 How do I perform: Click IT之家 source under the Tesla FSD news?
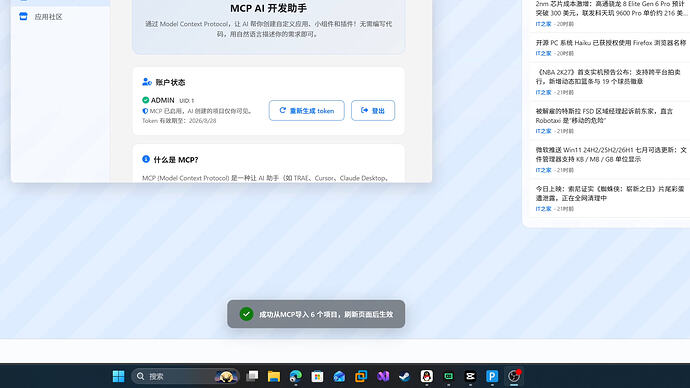(x=543, y=132)
